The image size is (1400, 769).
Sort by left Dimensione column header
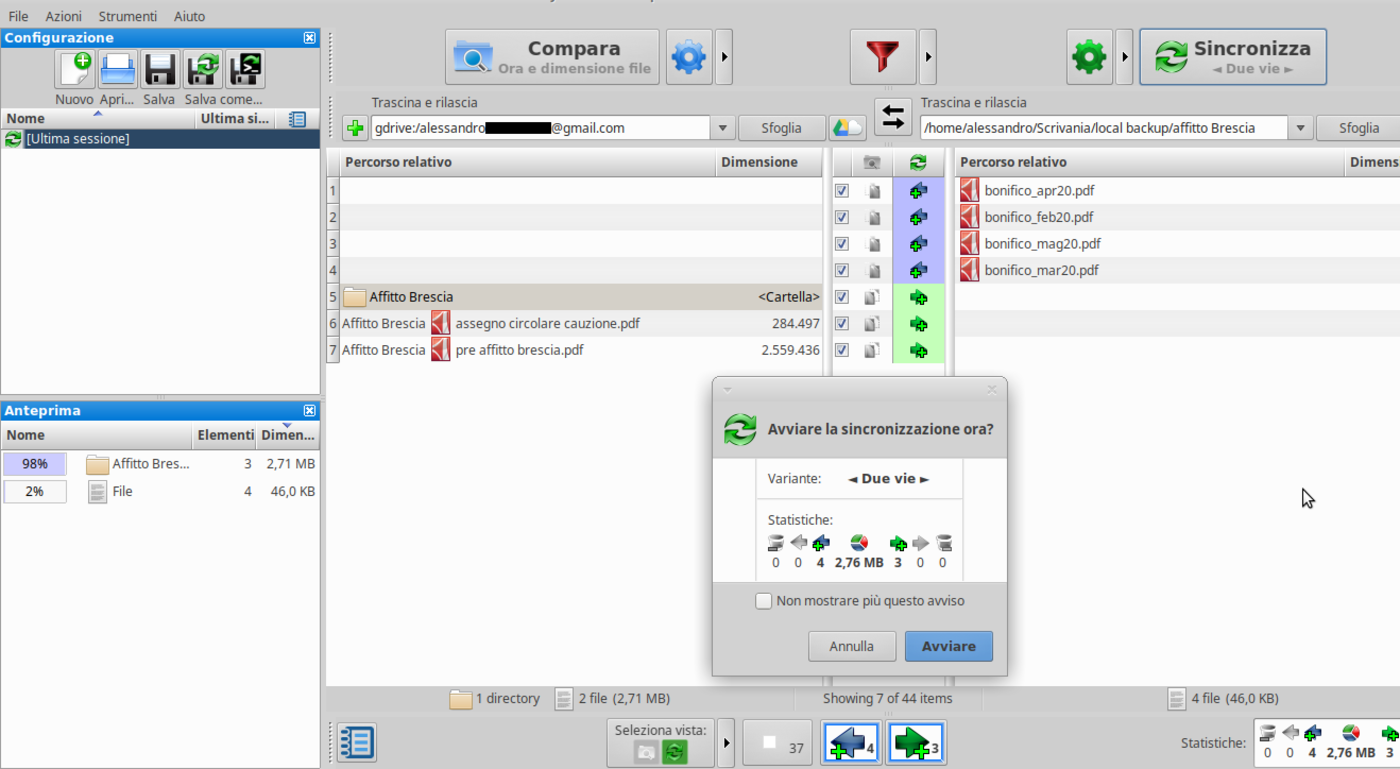[x=768, y=162]
